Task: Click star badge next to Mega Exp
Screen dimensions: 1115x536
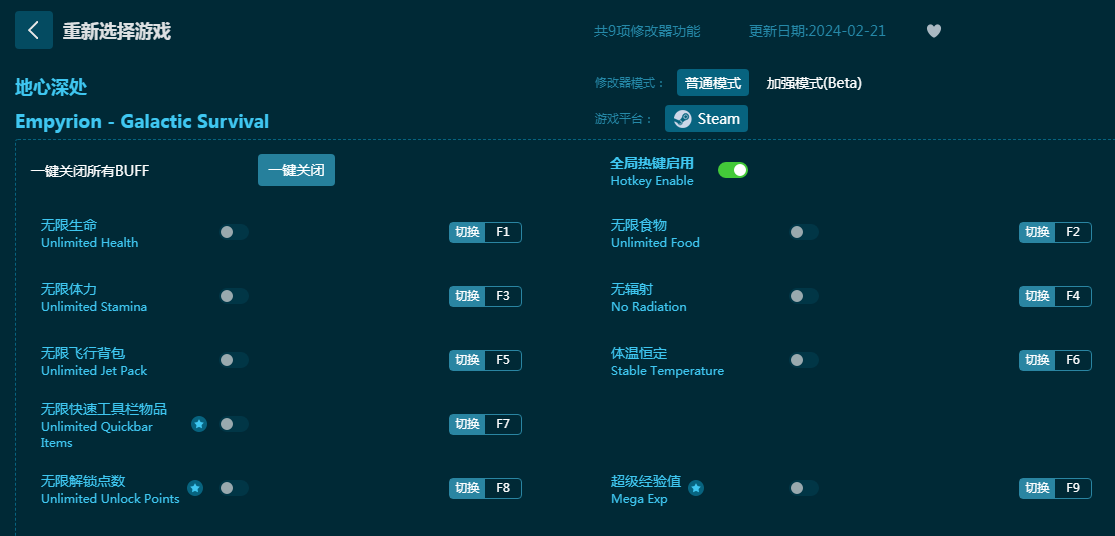Action: point(696,488)
